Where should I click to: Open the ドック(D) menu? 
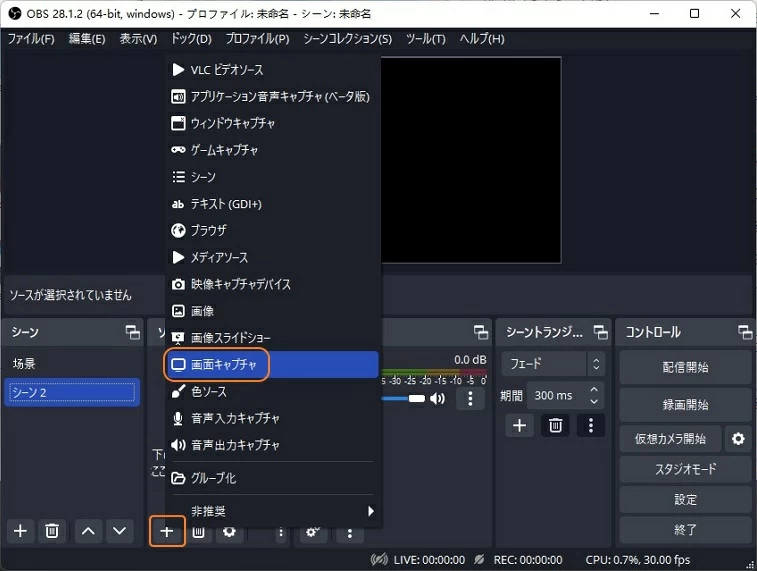[191, 39]
